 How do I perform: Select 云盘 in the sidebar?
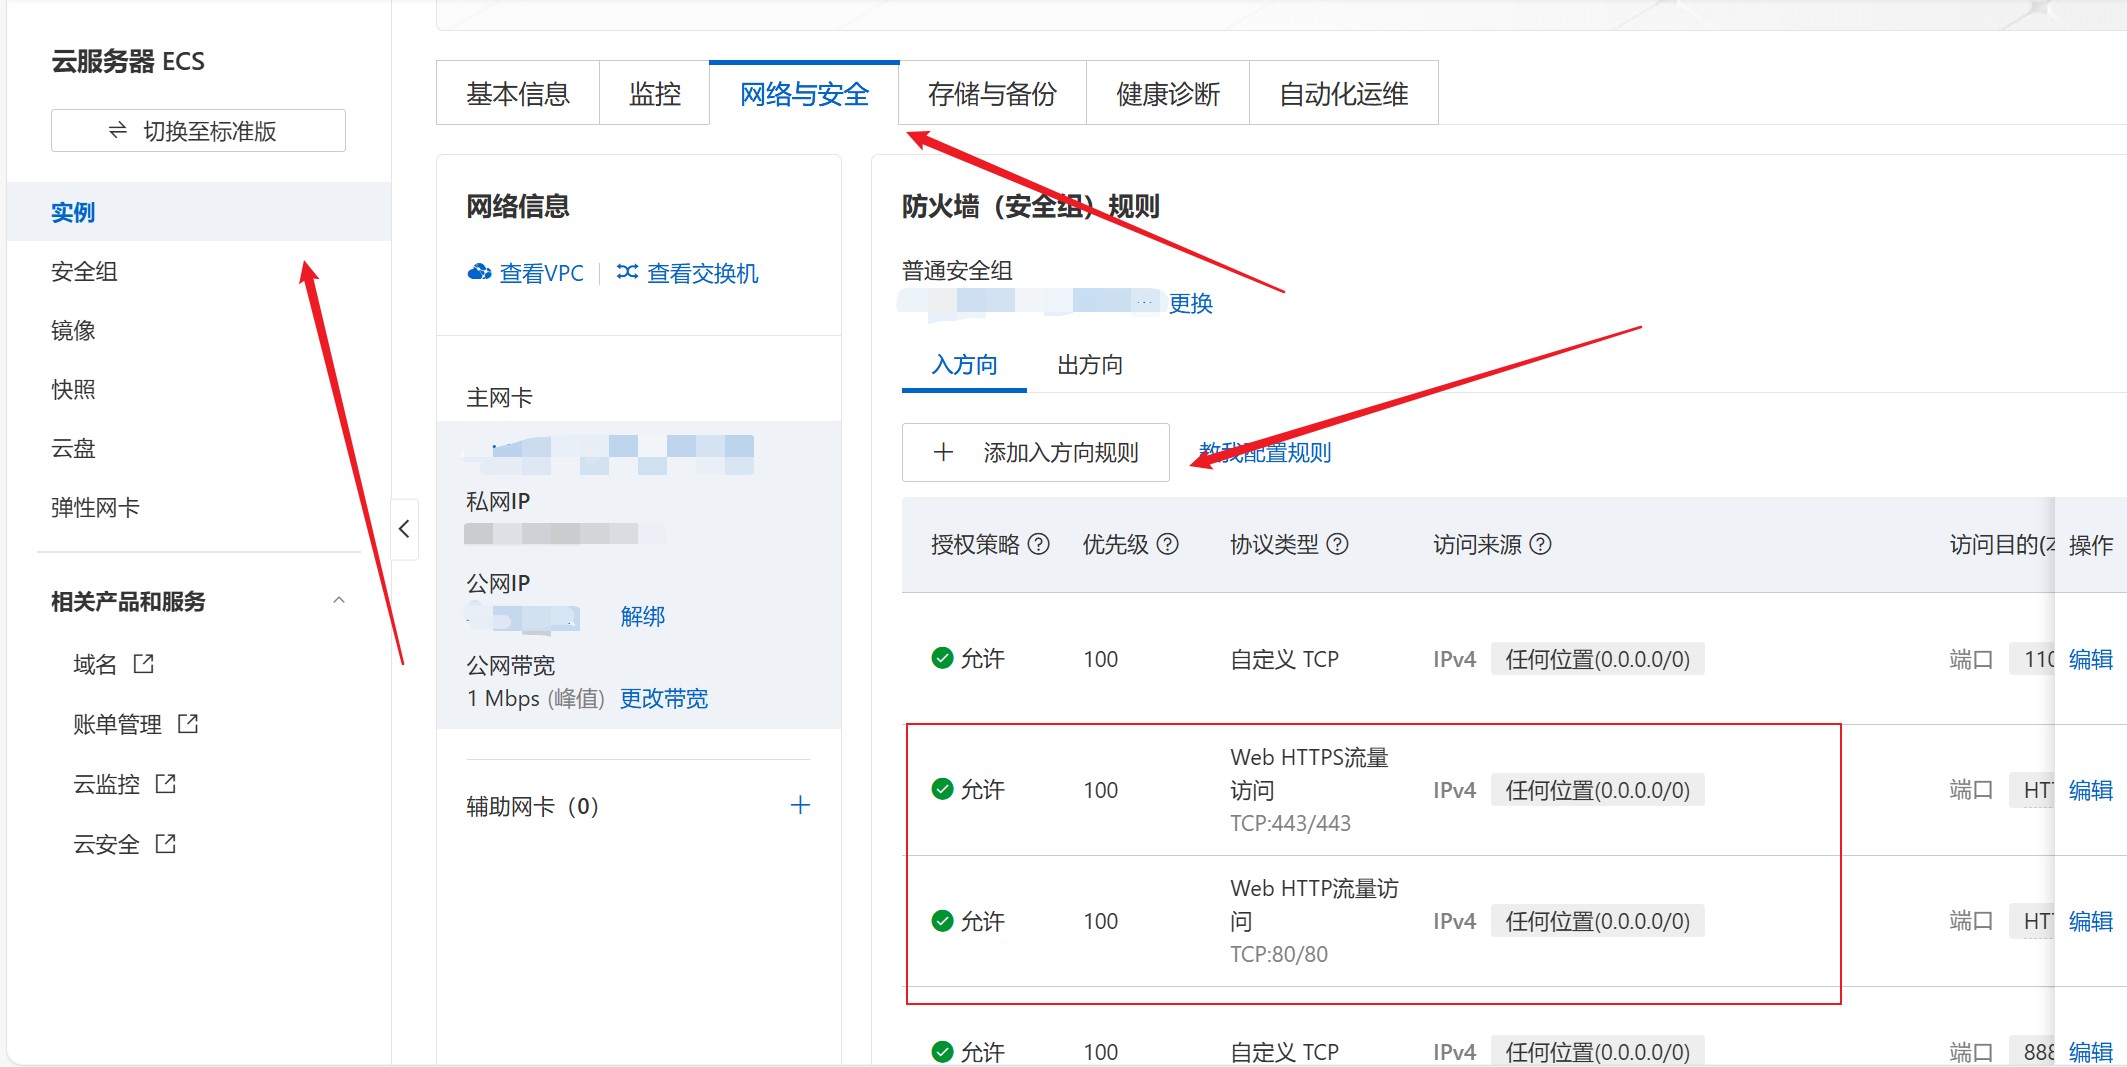(x=199, y=448)
